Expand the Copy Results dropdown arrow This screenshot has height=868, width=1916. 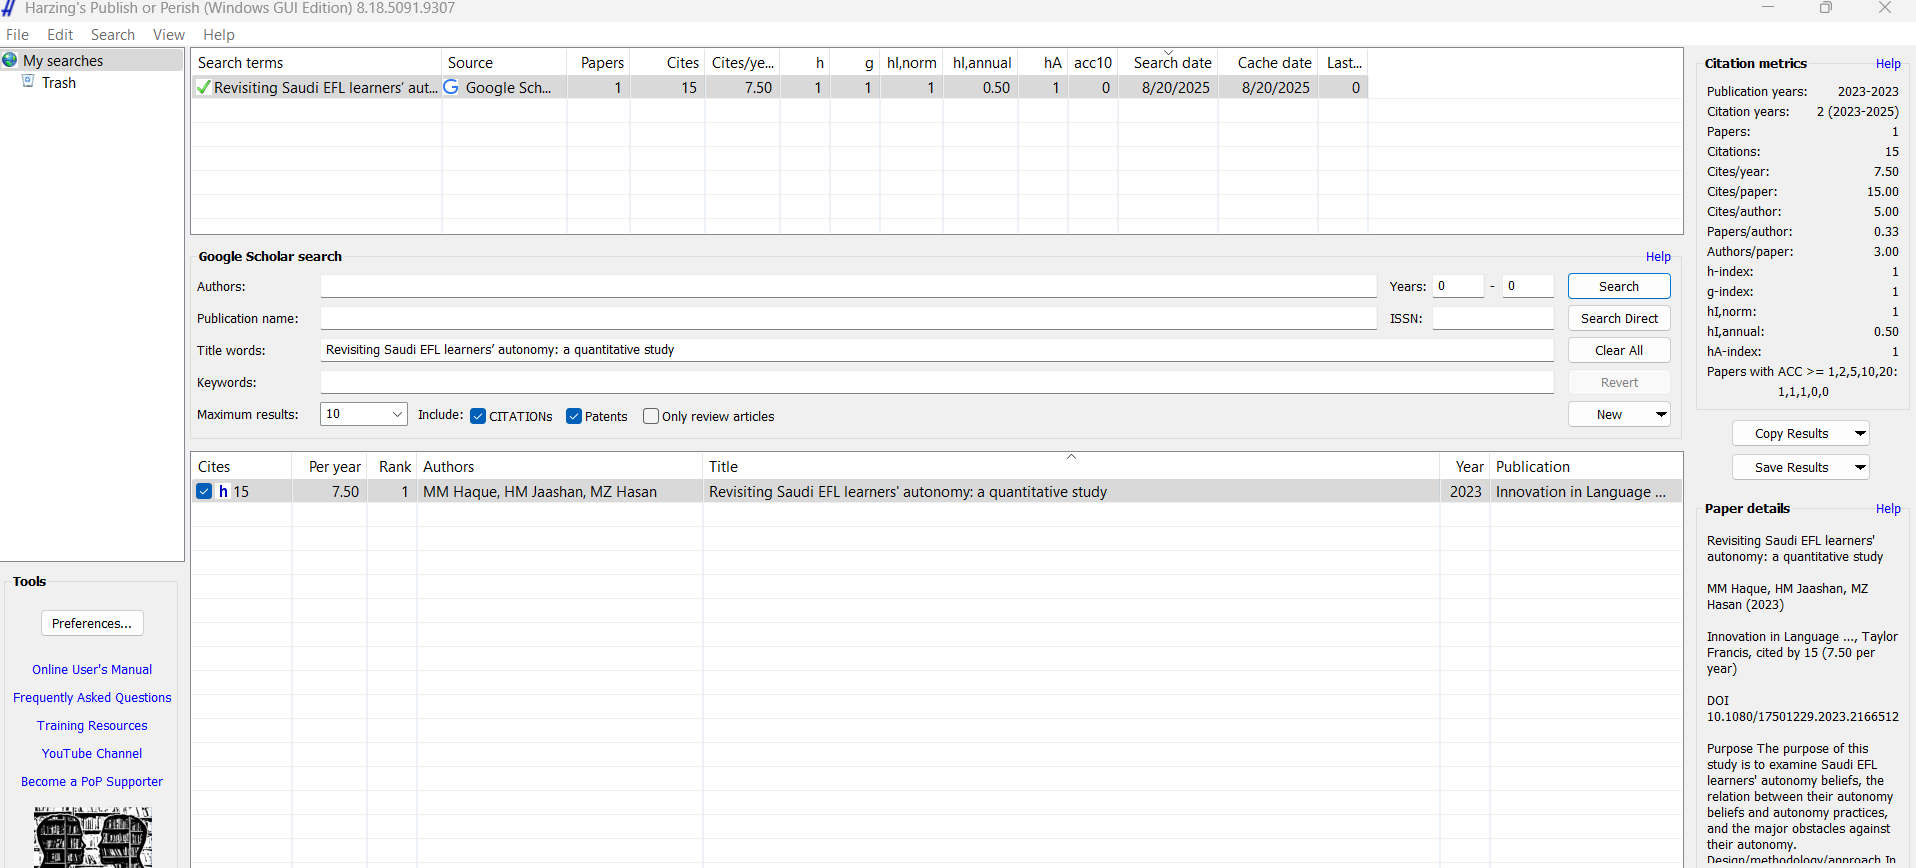tap(1860, 434)
